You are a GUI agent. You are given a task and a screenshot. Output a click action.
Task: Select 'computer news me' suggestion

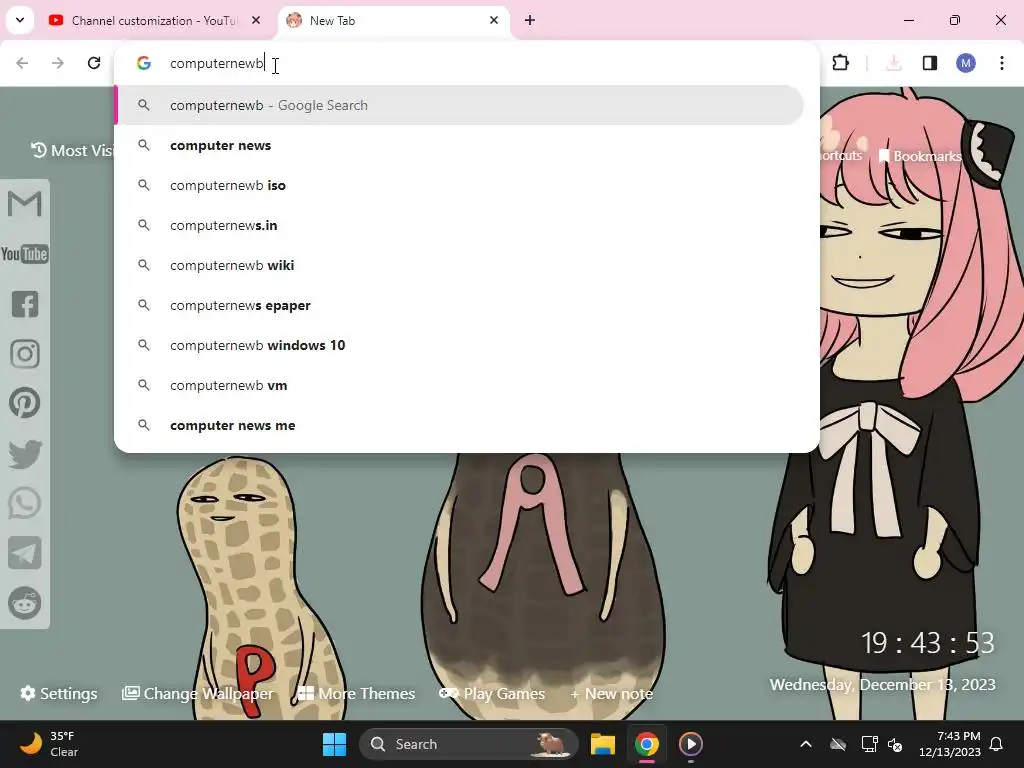point(460,425)
